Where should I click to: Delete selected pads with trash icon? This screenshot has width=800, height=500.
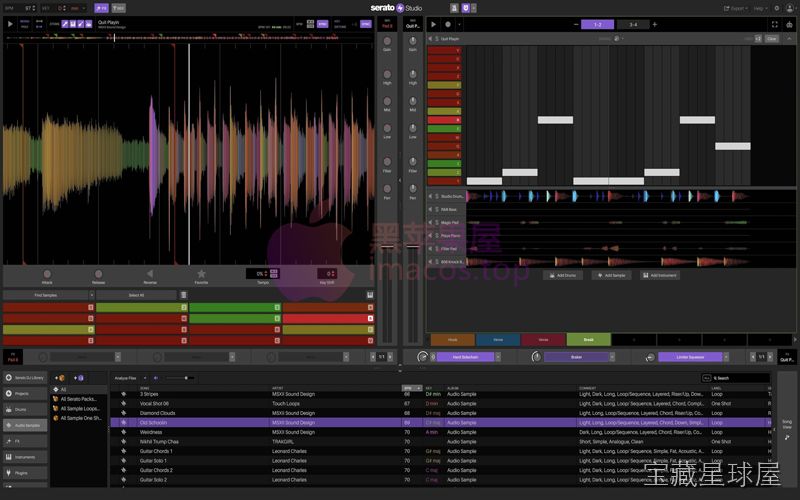(184, 295)
